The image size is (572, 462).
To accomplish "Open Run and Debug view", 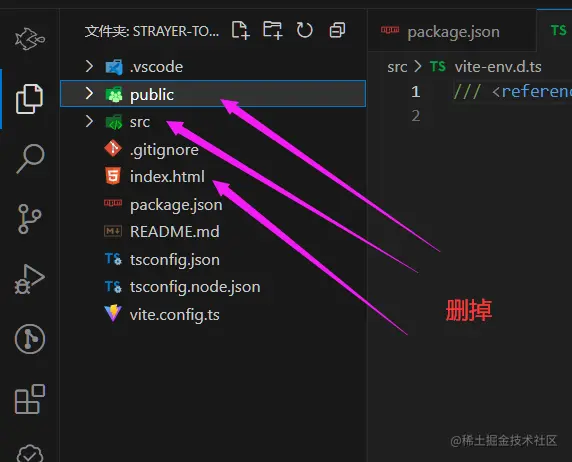I will tap(30, 279).
